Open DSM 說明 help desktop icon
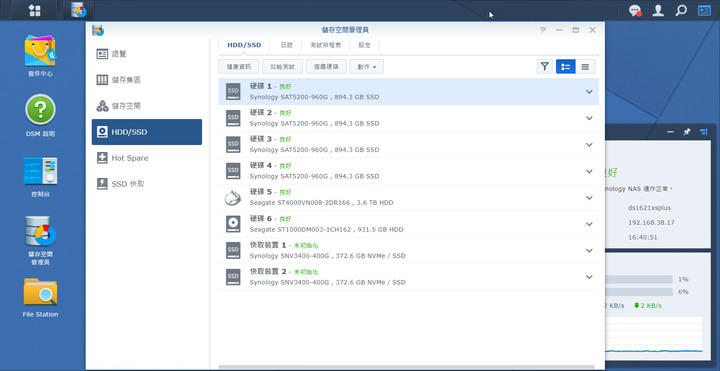Image resolution: width=720 pixels, height=371 pixels. point(40,116)
